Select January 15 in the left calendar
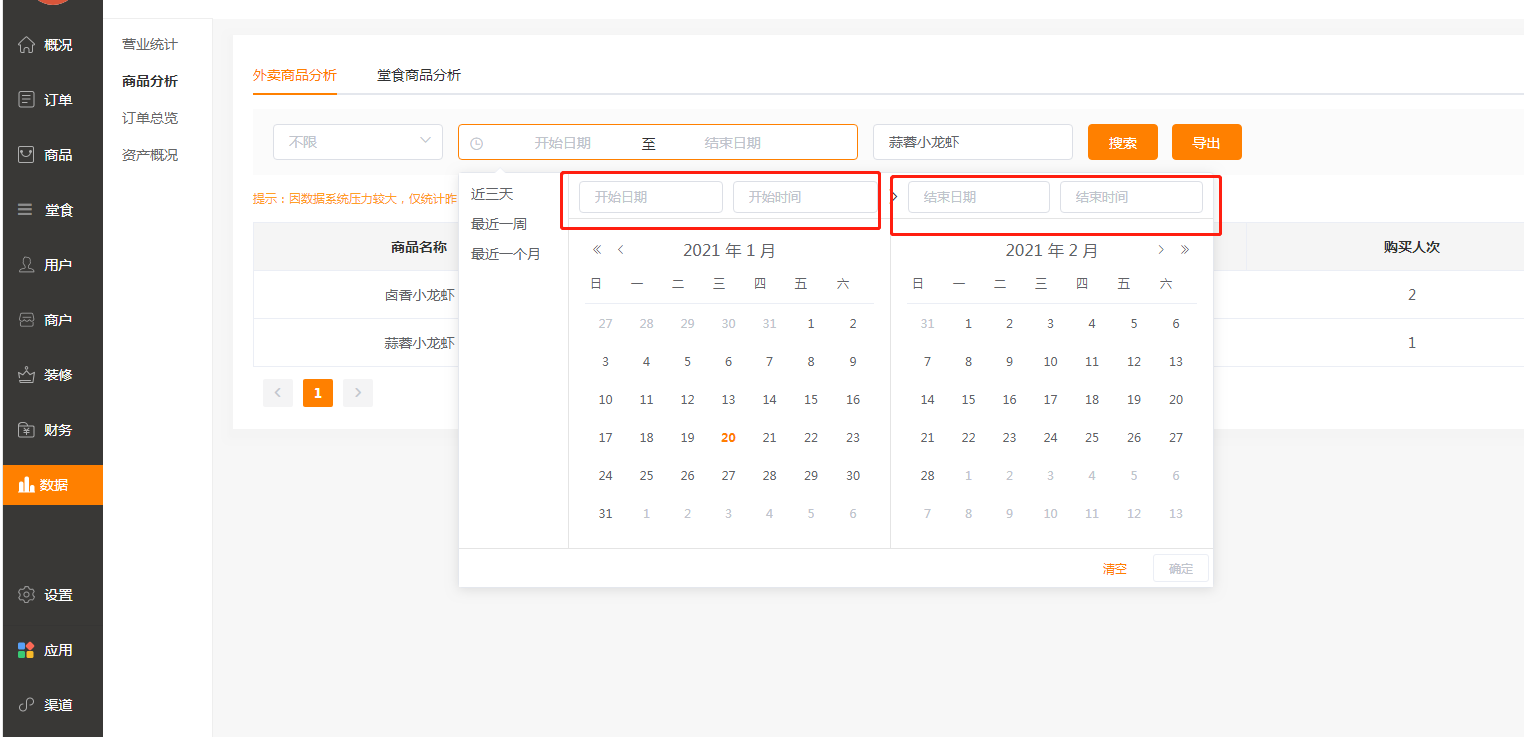 811,400
